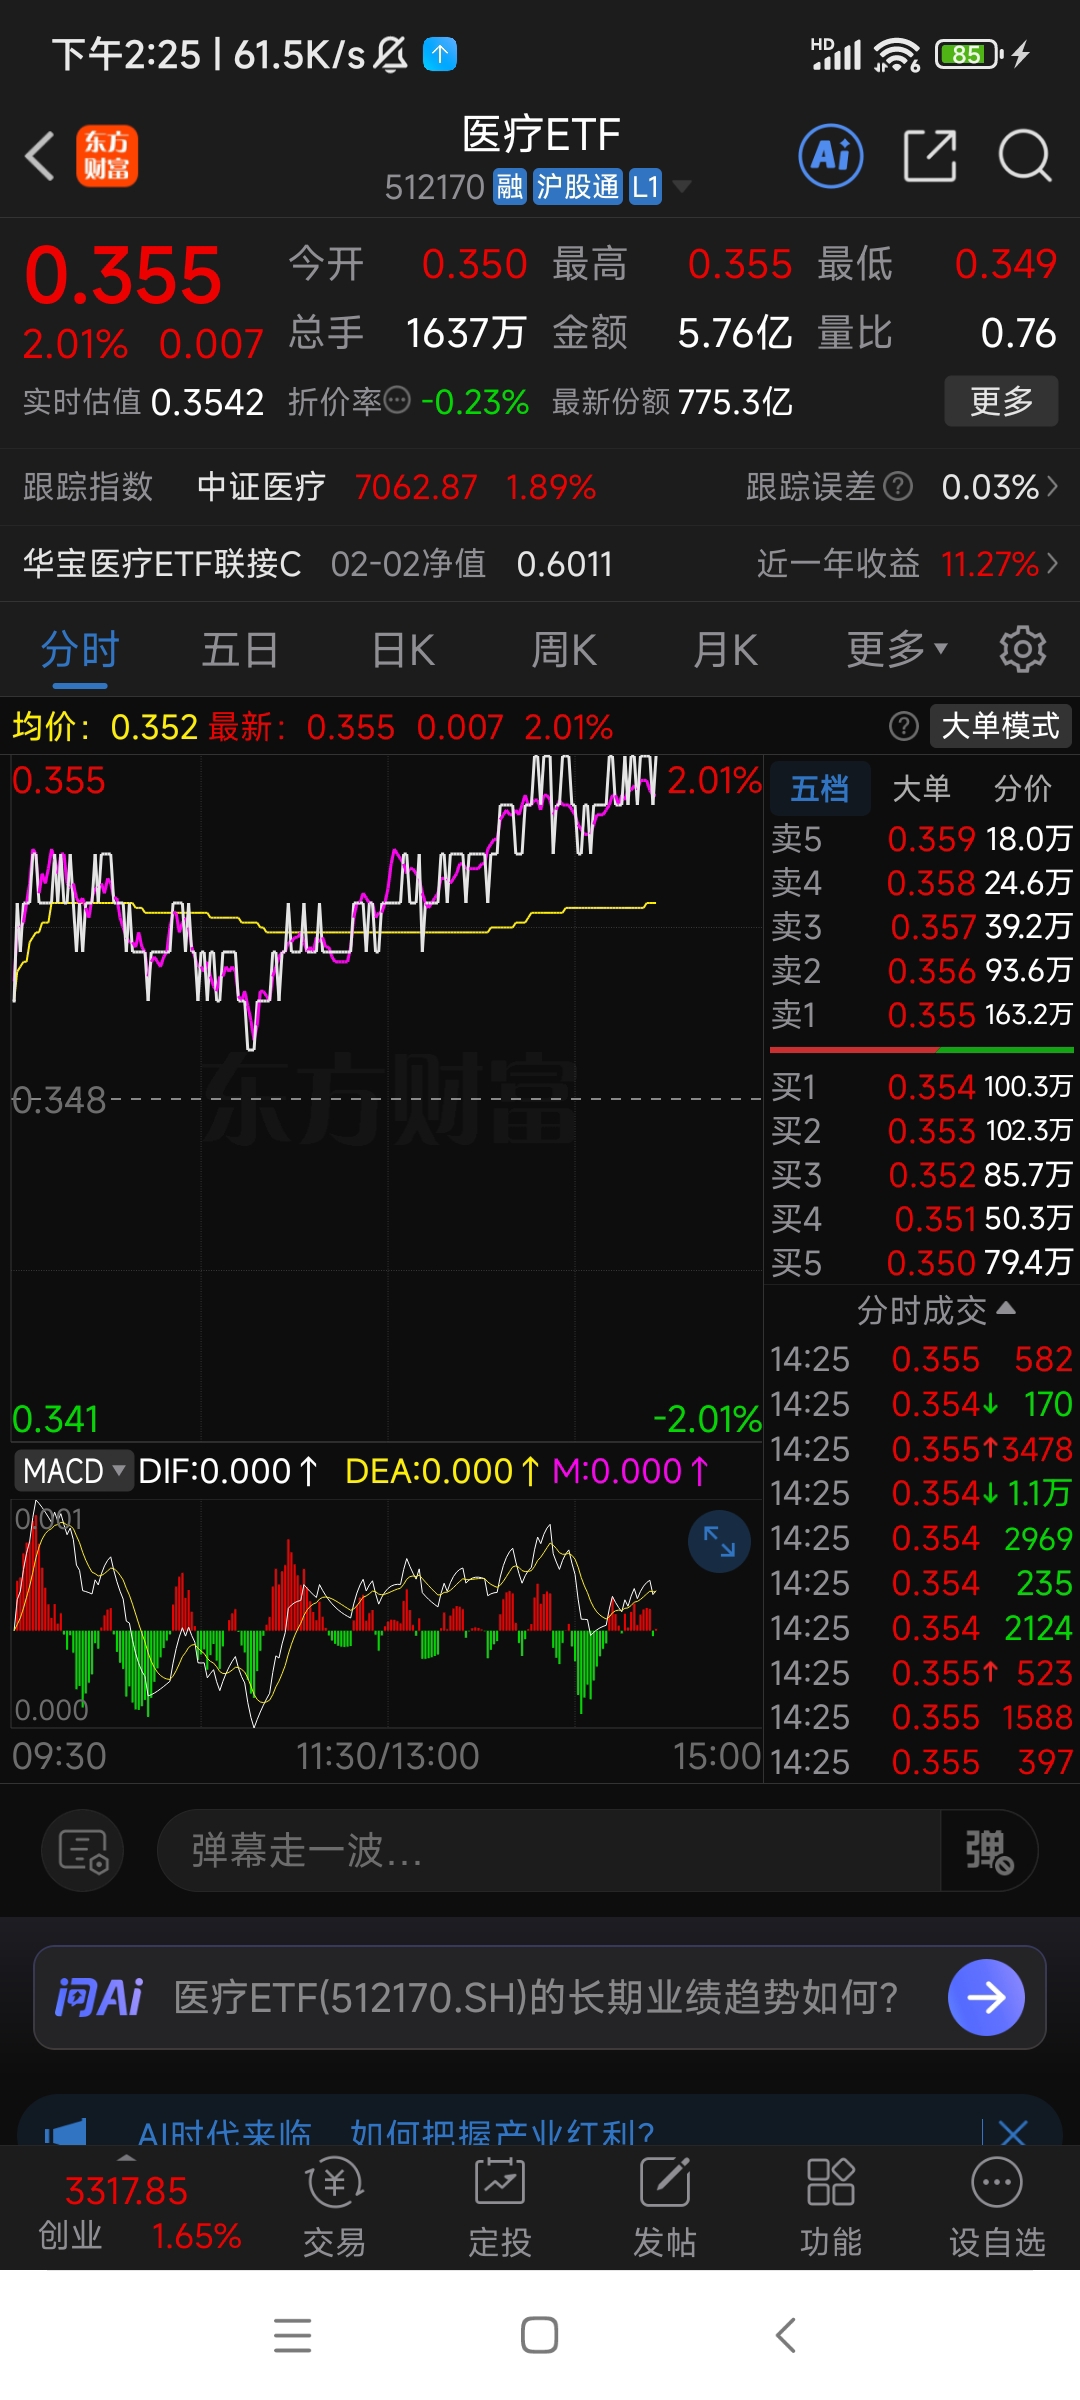1080x2400 pixels.
Task: Tap the 融 margin tag
Action: [x=510, y=187]
